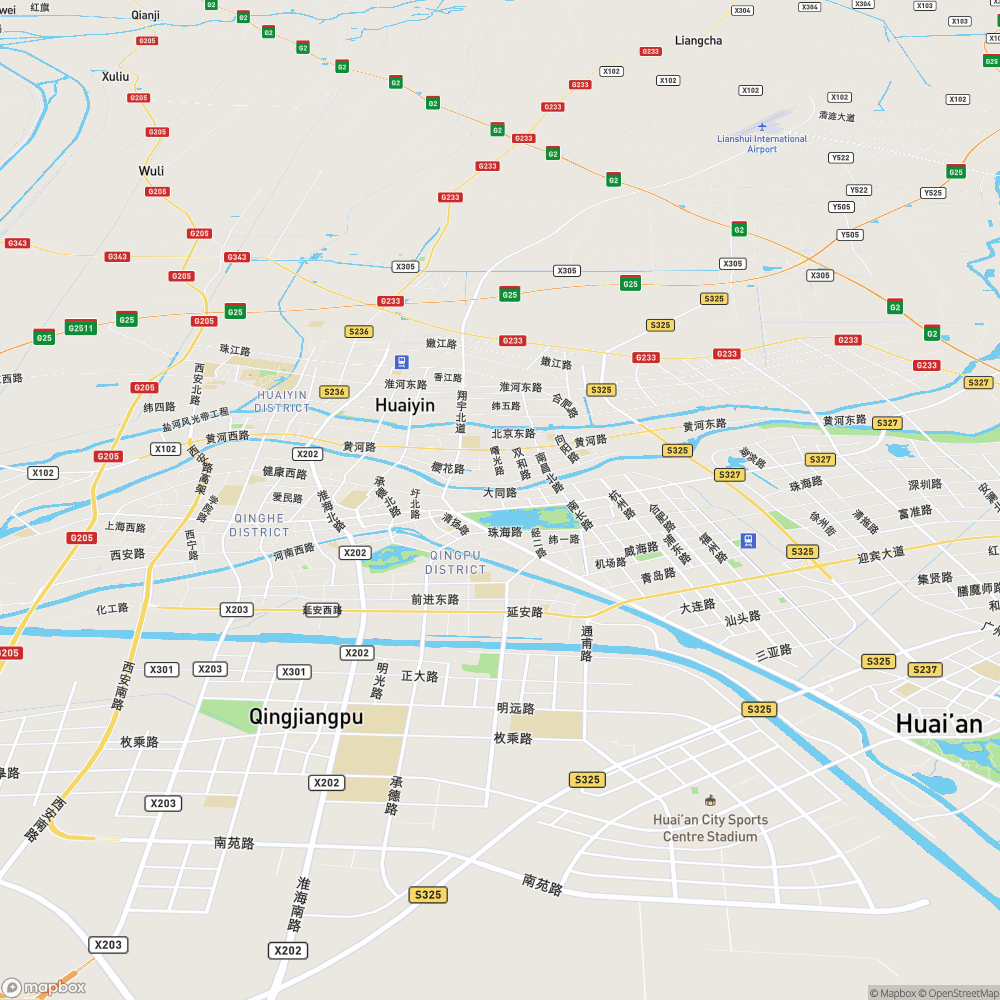Click the Xuliu town label
Screen dimensions: 1000x1000
116,76
